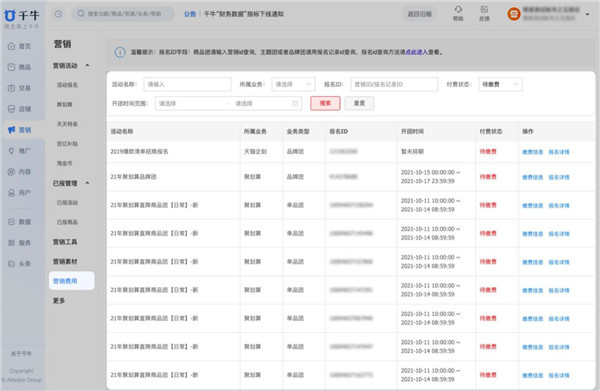This screenshot has width=600, height=391.
Task: Open the 商品 products sidebar icon
Action: tap(11, 67)
